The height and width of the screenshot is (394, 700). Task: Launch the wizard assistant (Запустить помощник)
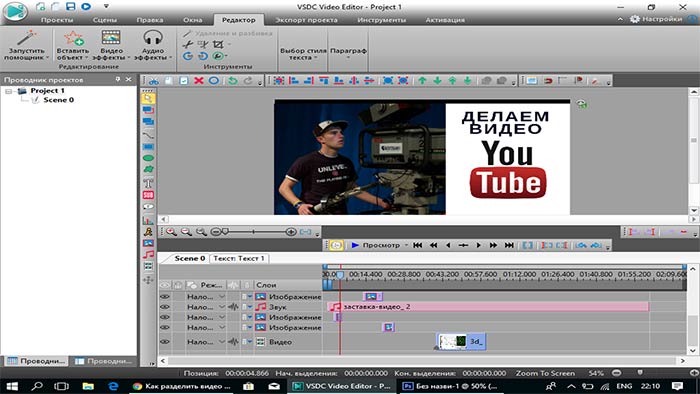click(26, 46)
